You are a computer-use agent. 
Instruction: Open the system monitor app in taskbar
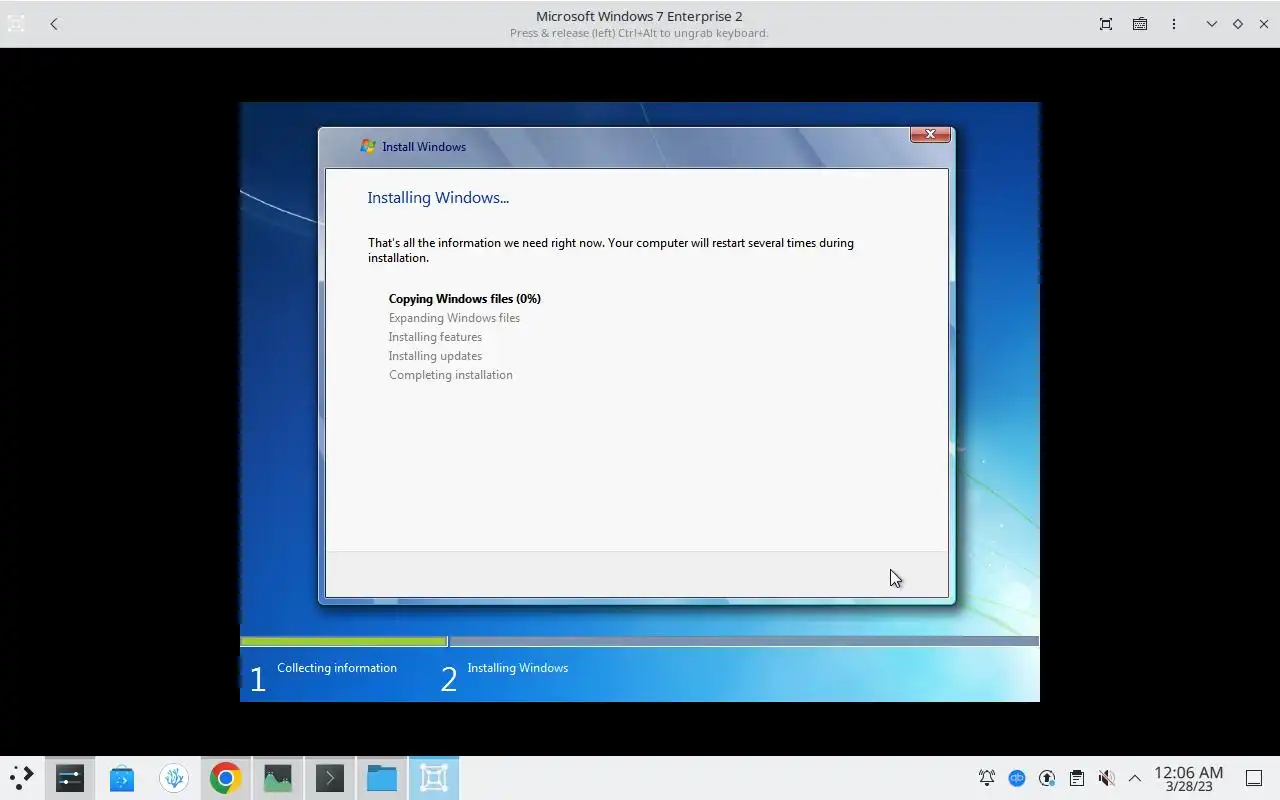pos(278,777)
